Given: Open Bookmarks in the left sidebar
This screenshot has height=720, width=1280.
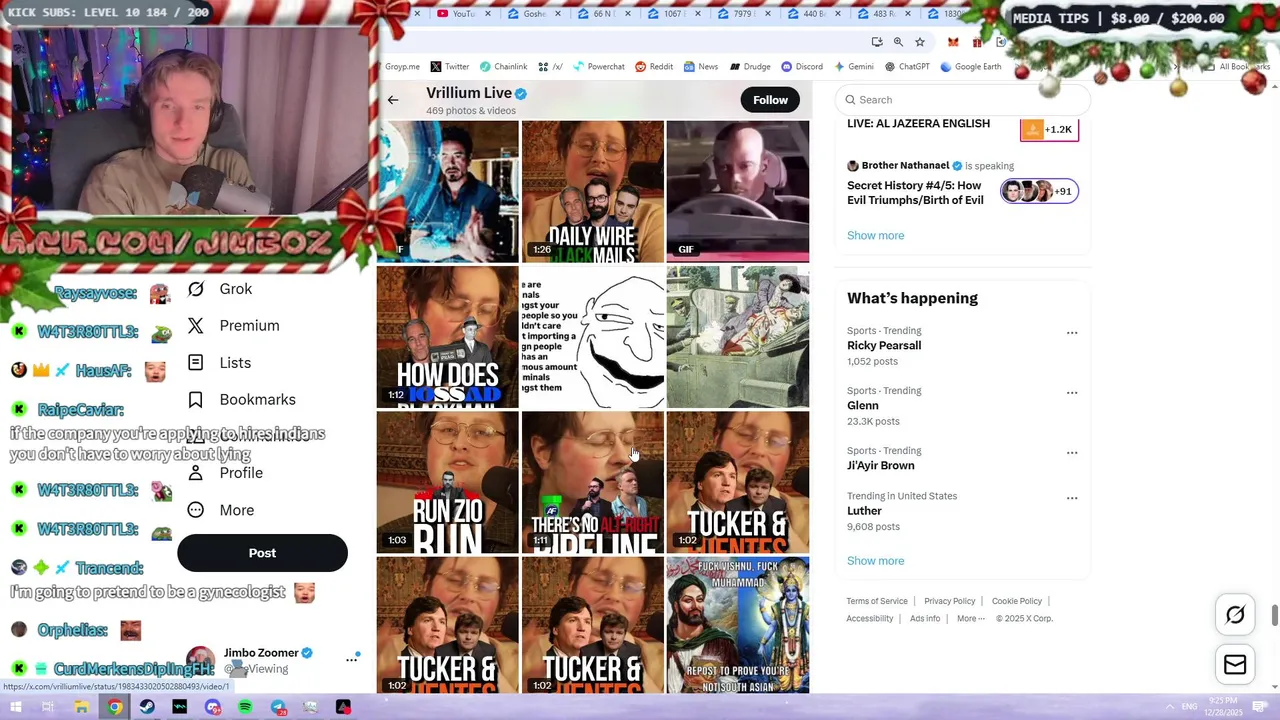Looking at the screenshot, I should (242, 400).
